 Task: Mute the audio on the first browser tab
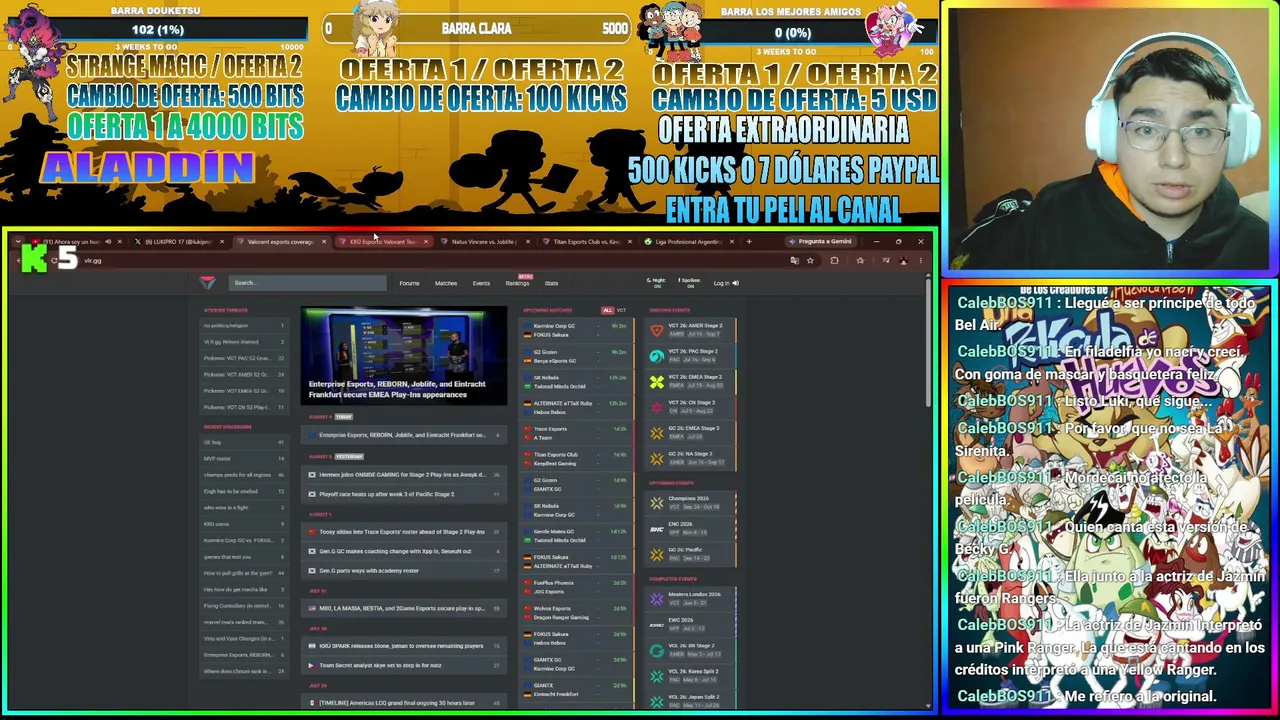[x=109, y=241]
